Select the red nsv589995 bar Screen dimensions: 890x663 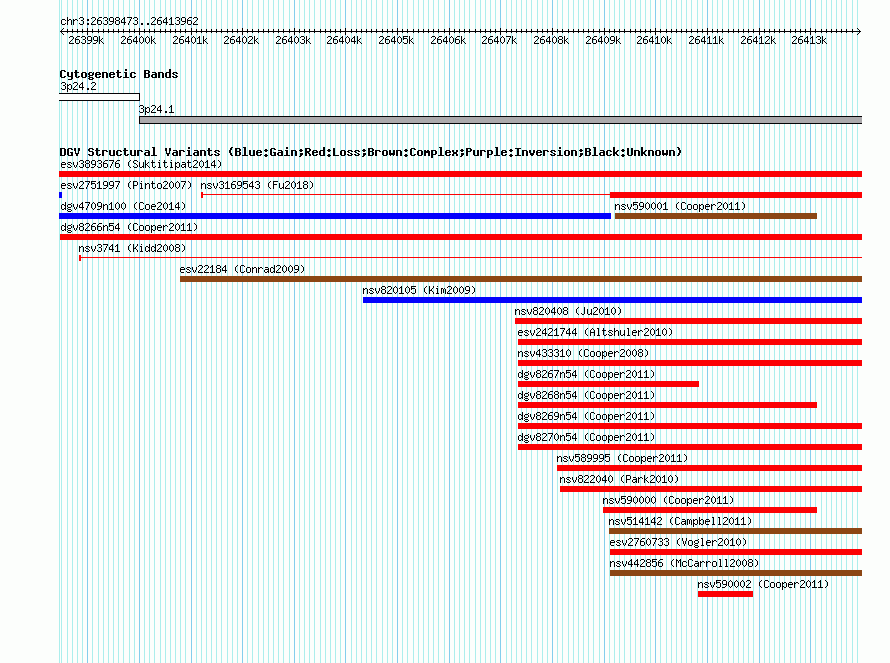[x=710, y=468]
